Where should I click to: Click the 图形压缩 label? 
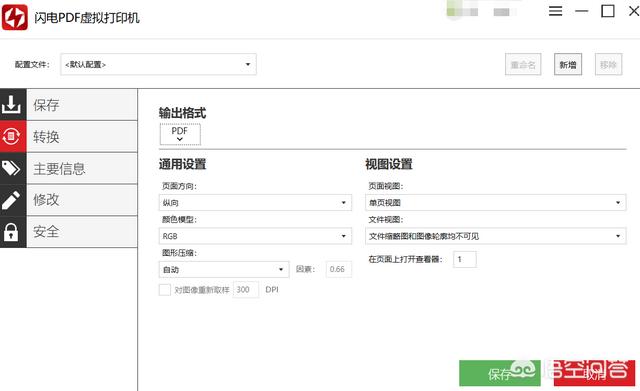179,253
